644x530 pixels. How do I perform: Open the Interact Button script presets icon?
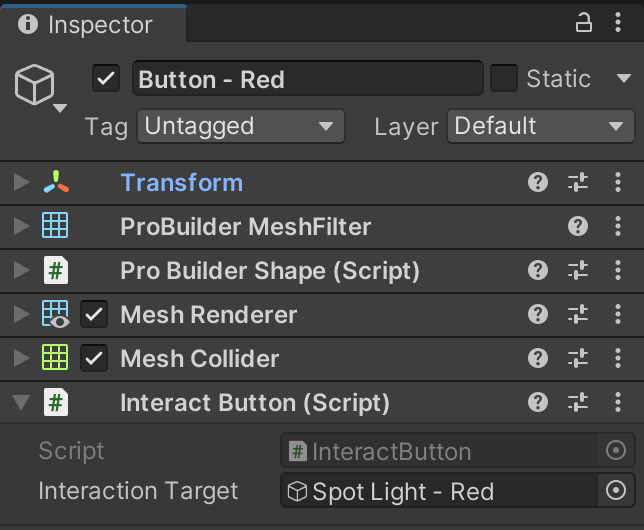point(578,402)
